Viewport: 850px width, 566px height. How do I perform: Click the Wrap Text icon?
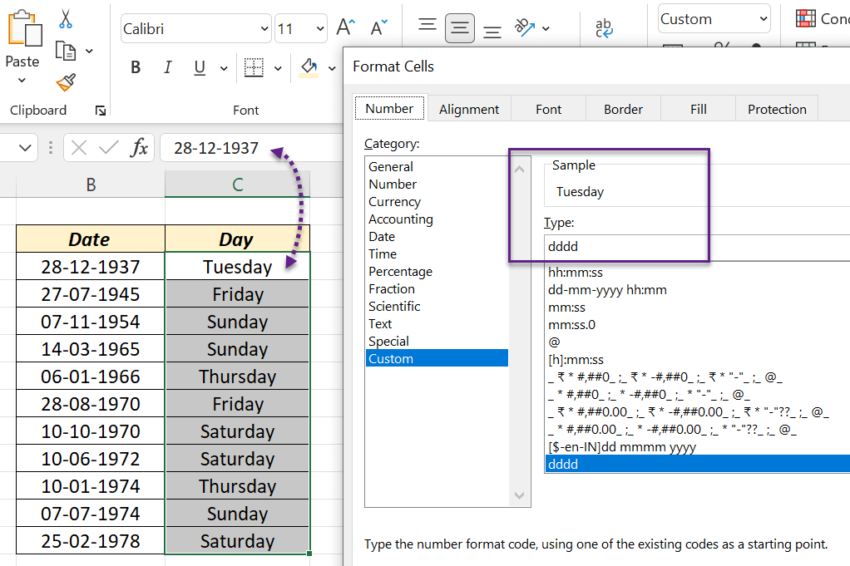pyautogui.click(x=604, y=28)
